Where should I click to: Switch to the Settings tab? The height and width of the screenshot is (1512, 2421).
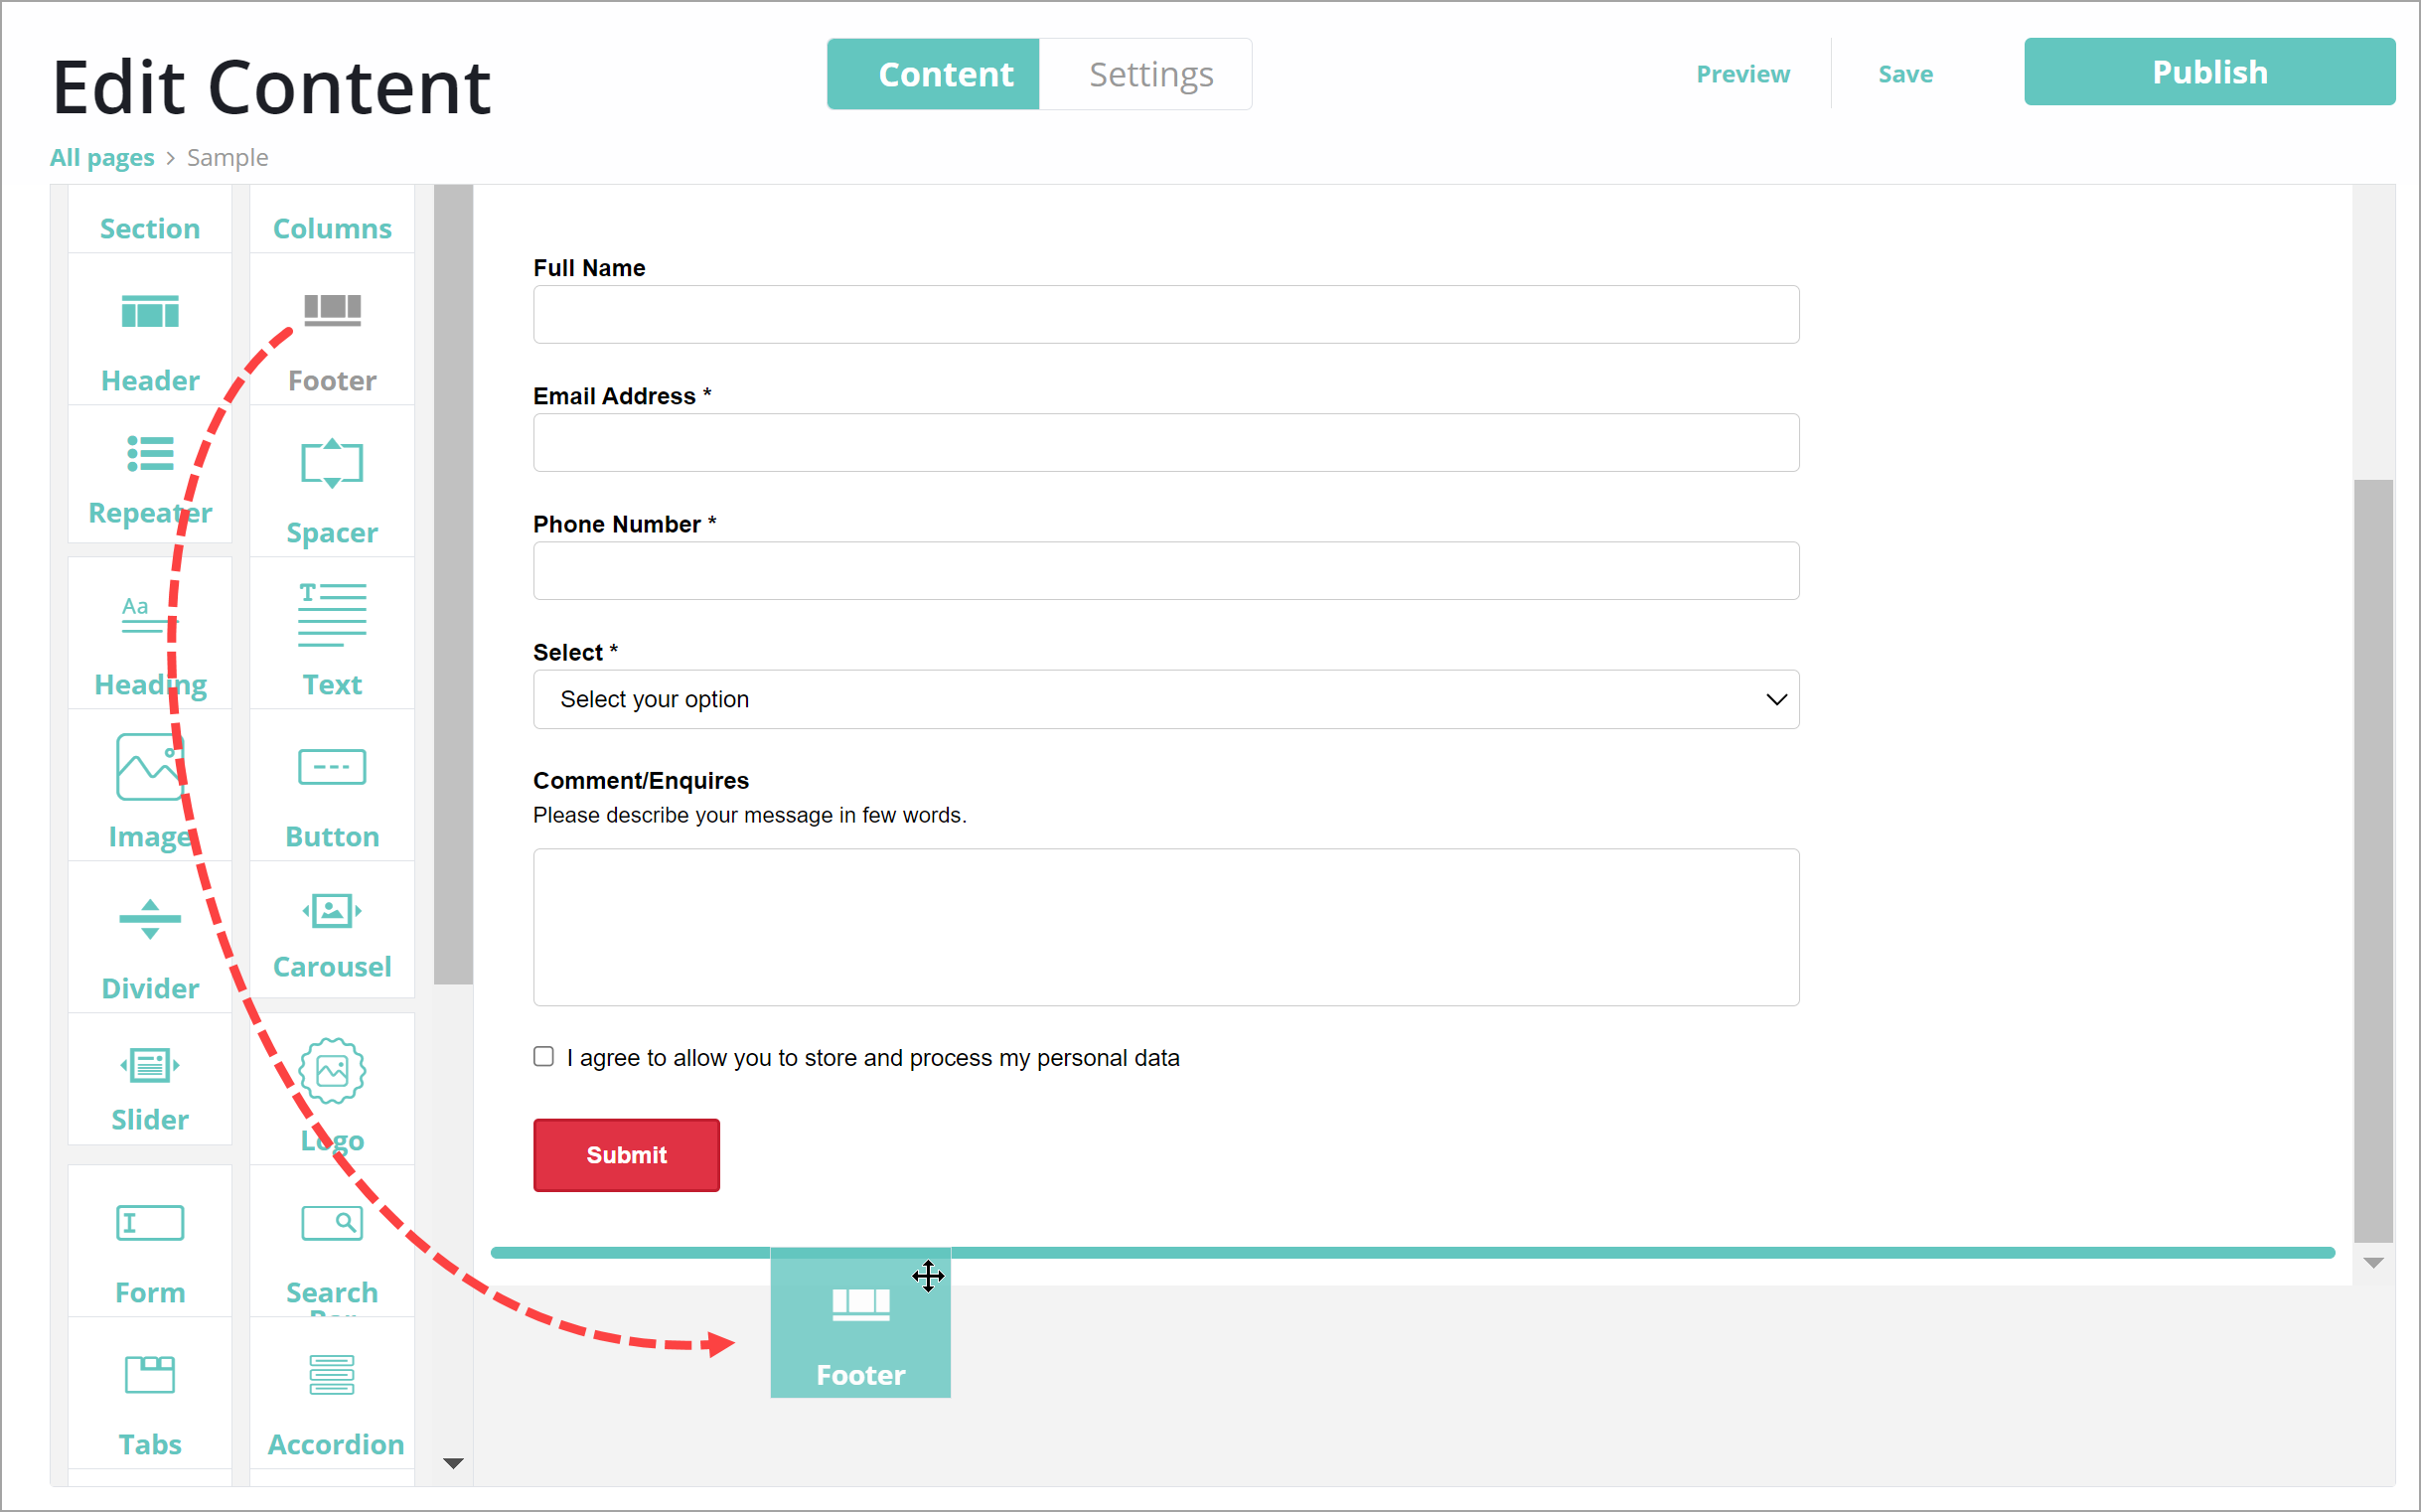click(1150, 74)
